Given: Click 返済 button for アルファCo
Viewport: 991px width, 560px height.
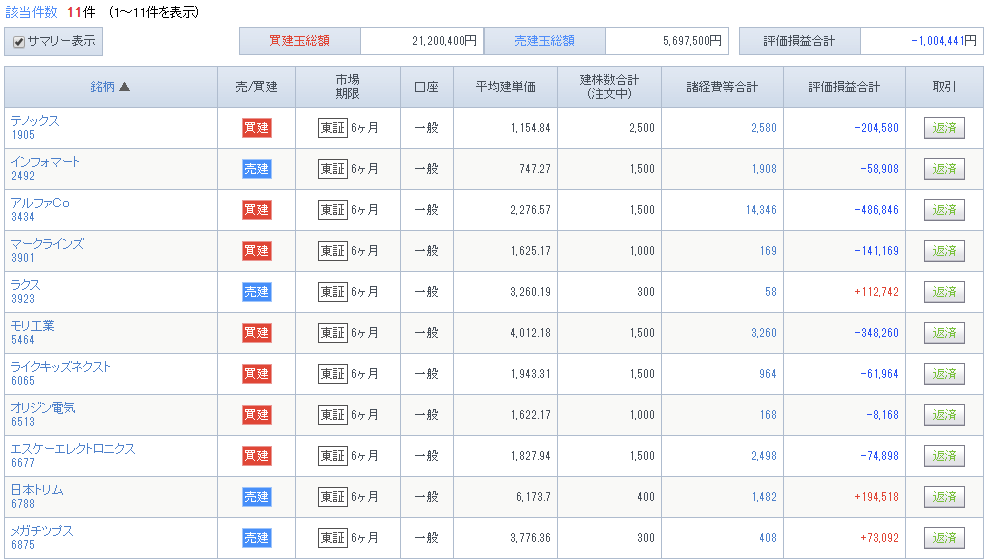Looking at the screenshot, I should (944, 210).
